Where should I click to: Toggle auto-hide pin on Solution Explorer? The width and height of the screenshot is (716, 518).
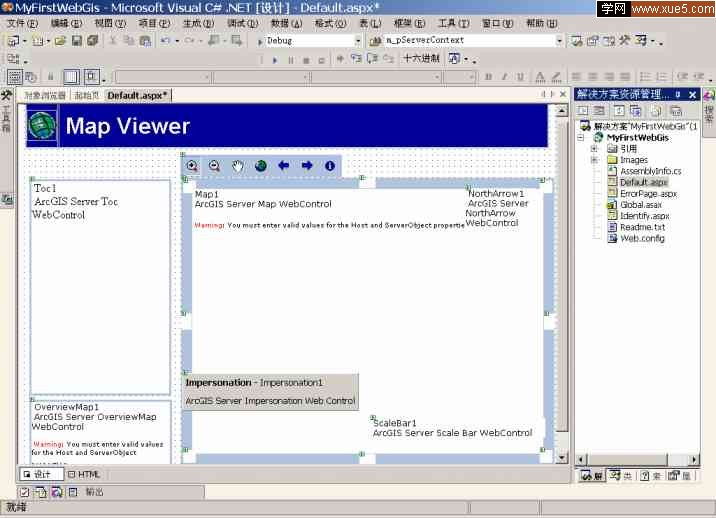[x=678, y=95]
